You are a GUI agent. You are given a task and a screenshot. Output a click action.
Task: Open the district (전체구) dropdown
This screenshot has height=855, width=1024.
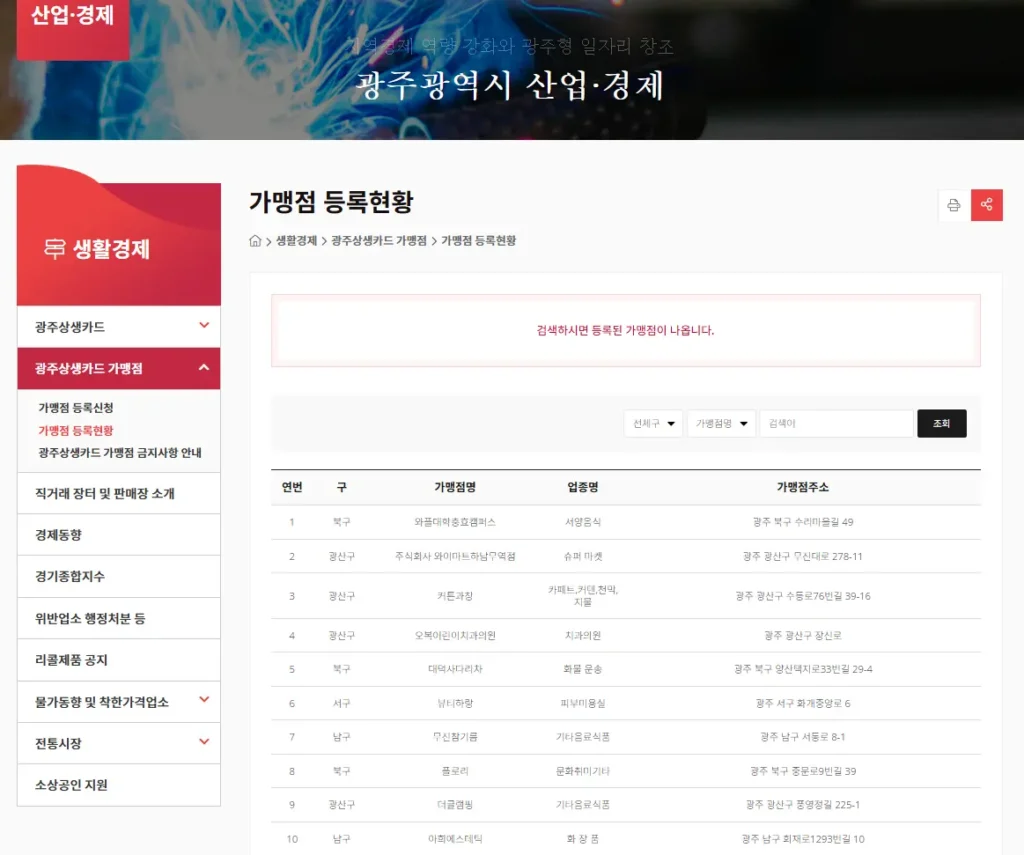654,424
